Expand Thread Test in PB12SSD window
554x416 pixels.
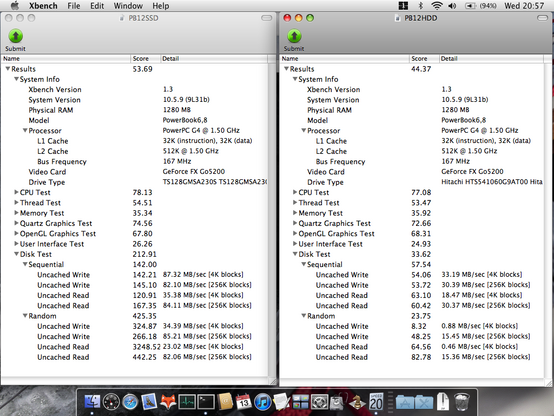tap(16, 202)
